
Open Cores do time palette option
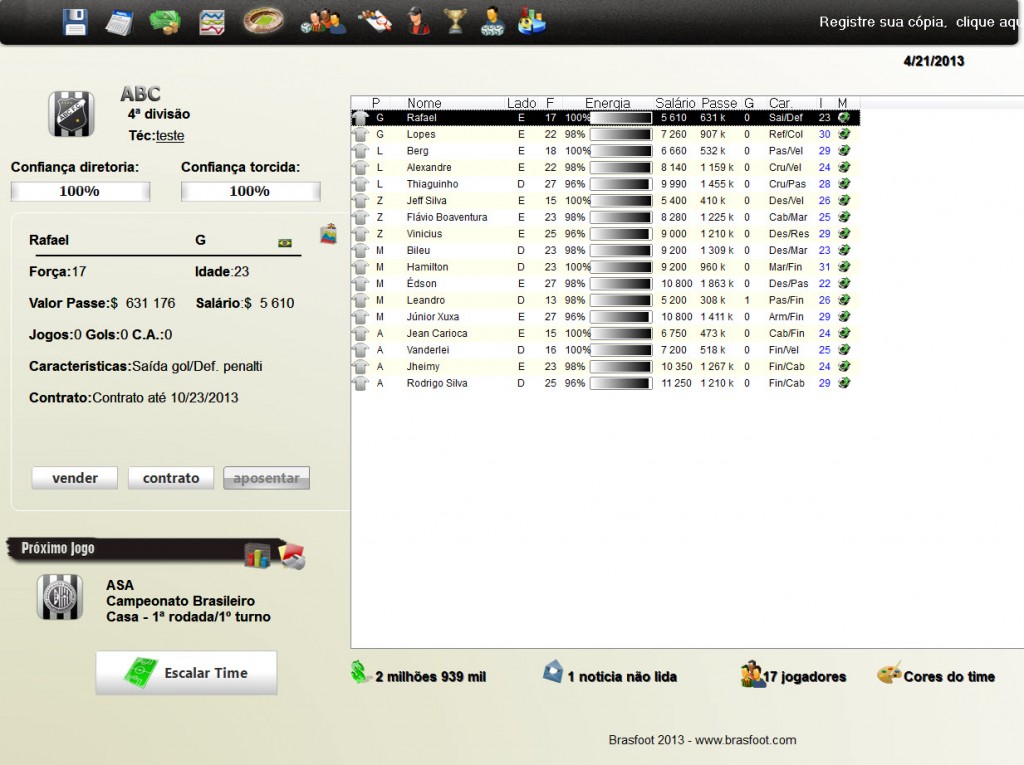[948, 677]
